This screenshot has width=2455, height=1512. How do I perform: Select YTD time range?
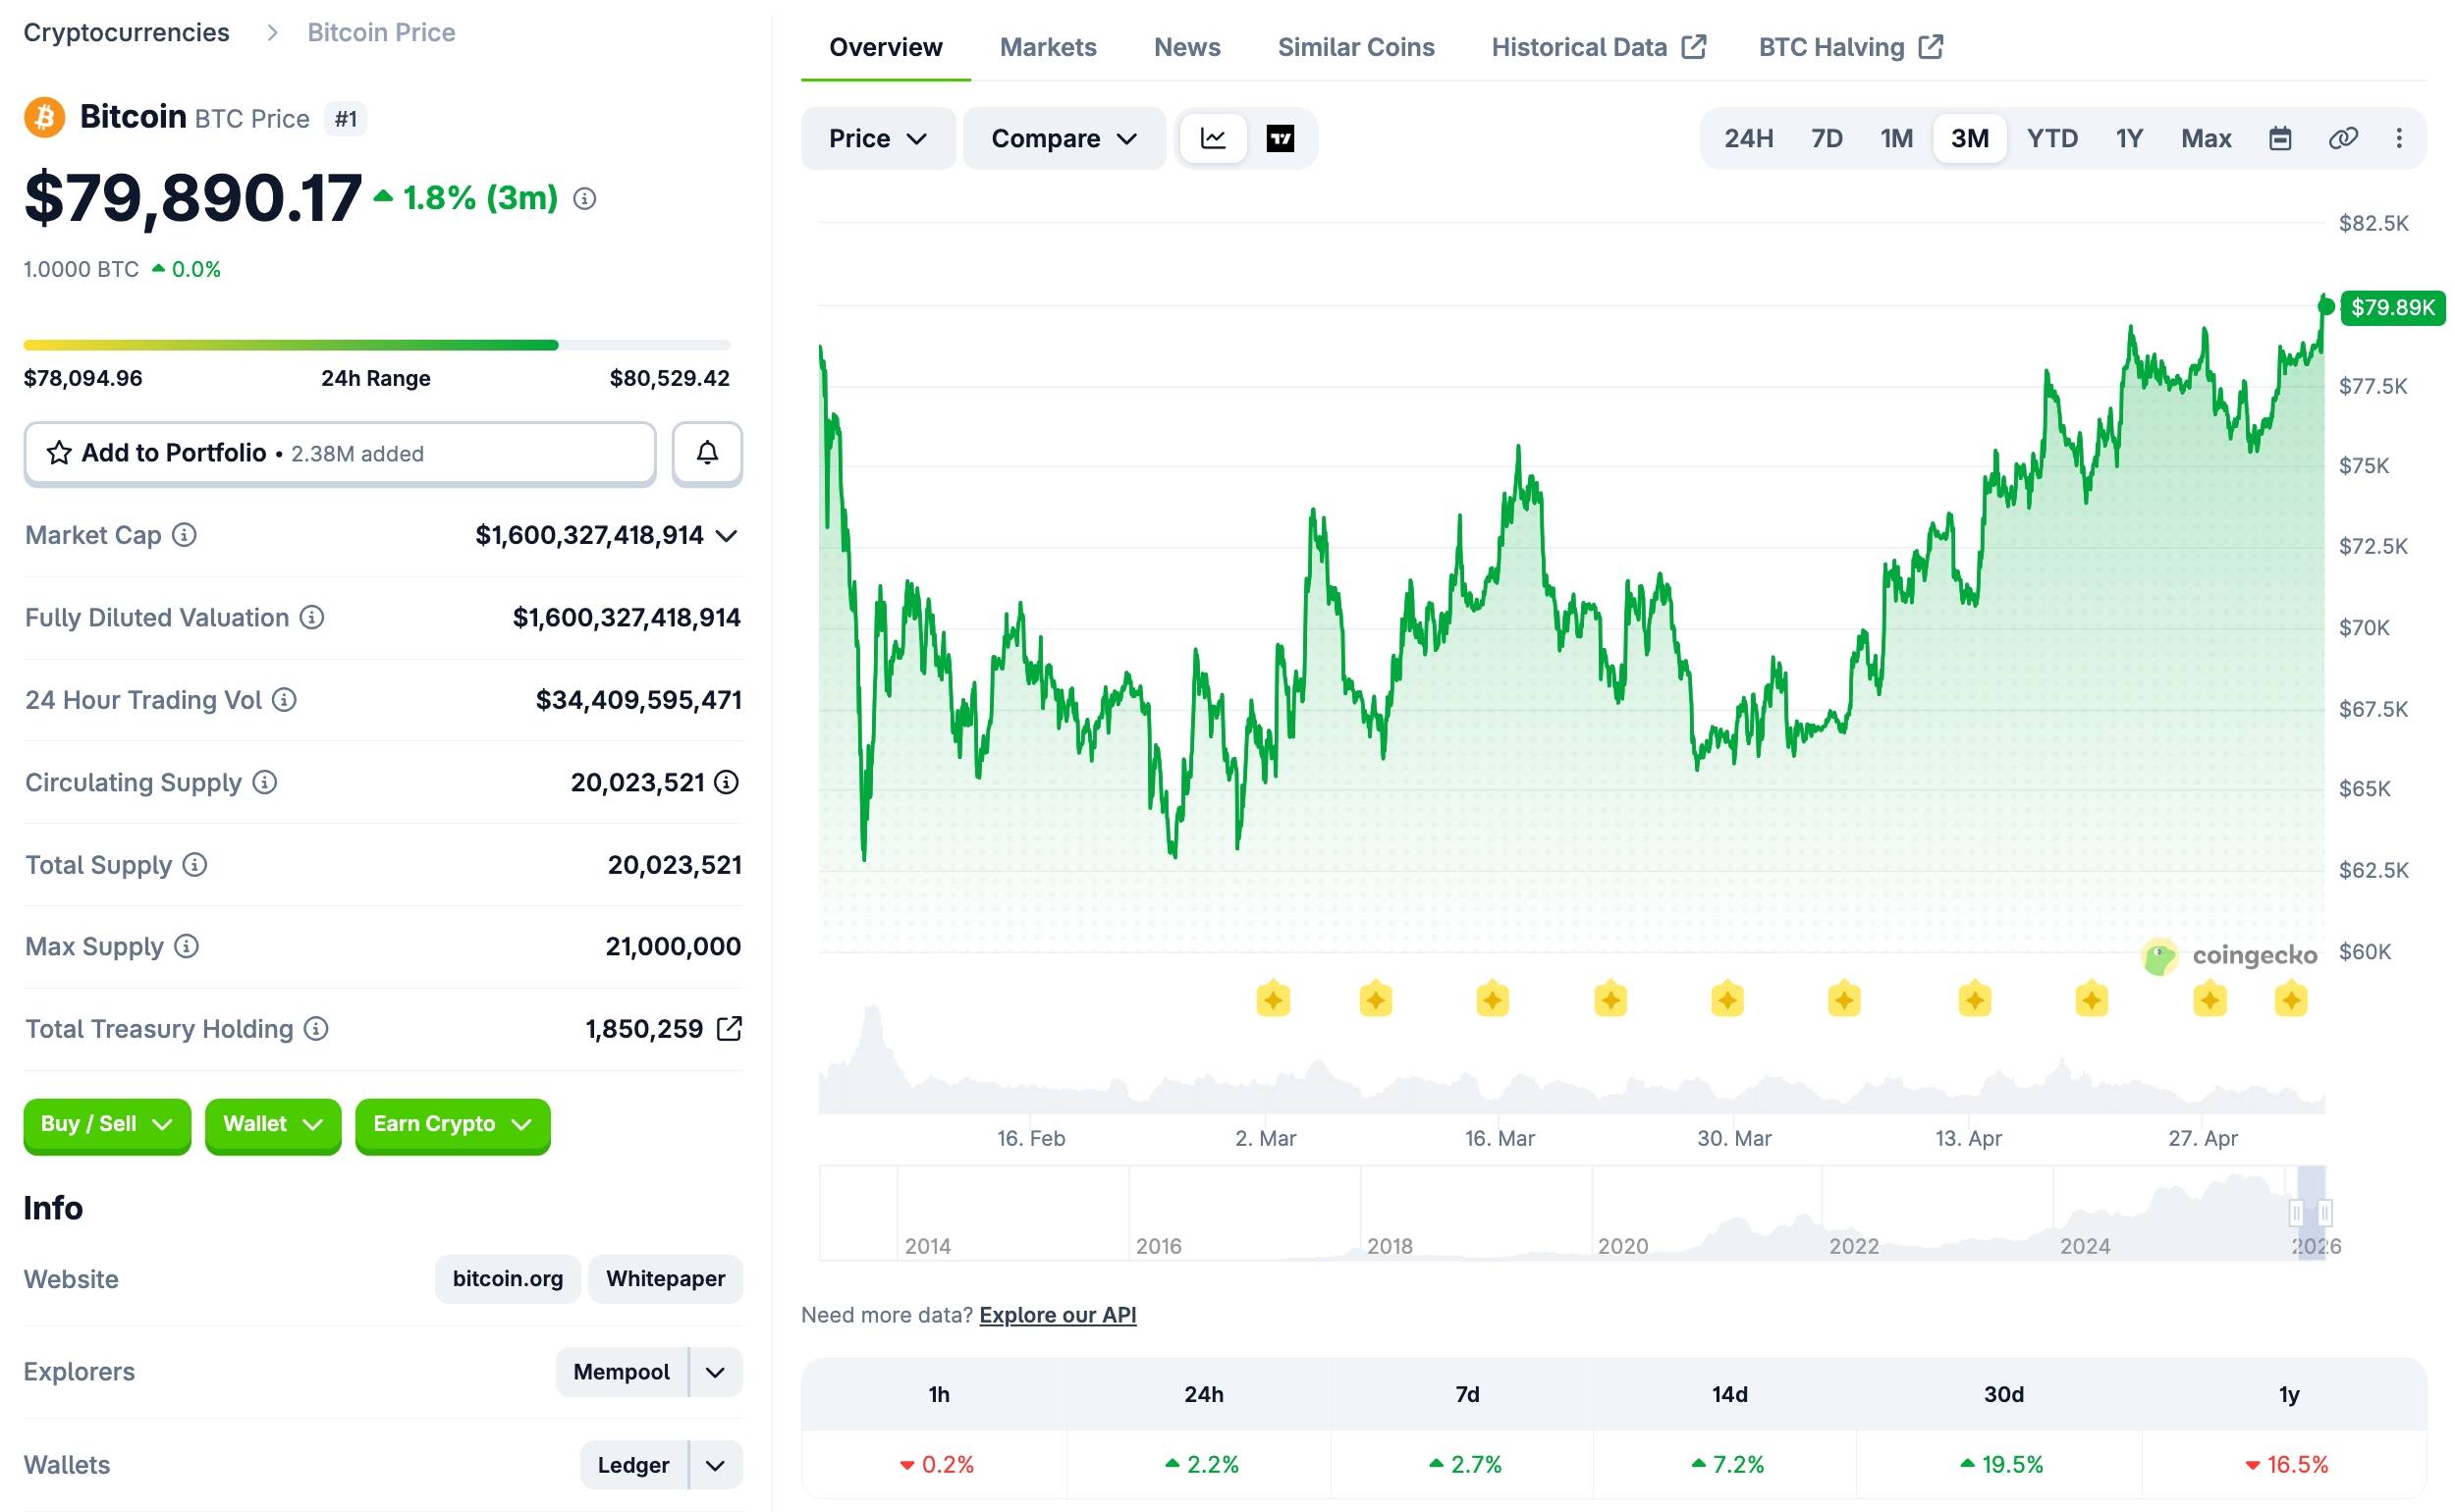(x=2052, y=138)
